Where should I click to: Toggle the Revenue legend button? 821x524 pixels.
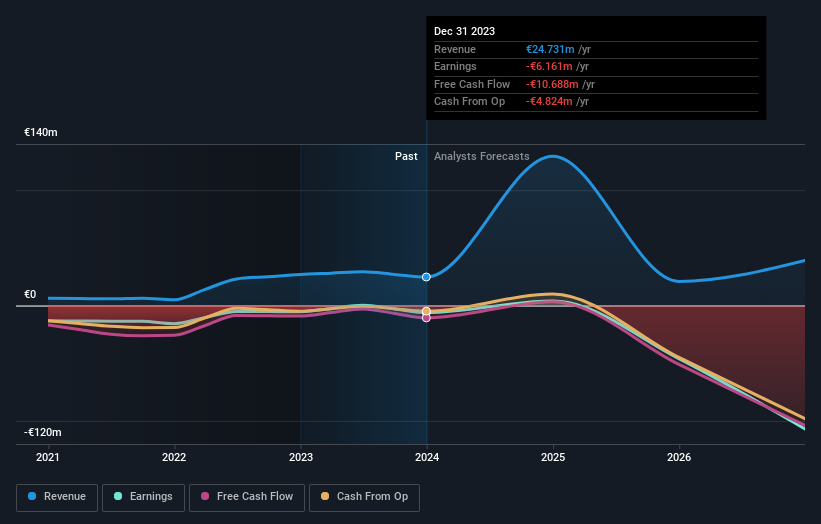[57, 497]
